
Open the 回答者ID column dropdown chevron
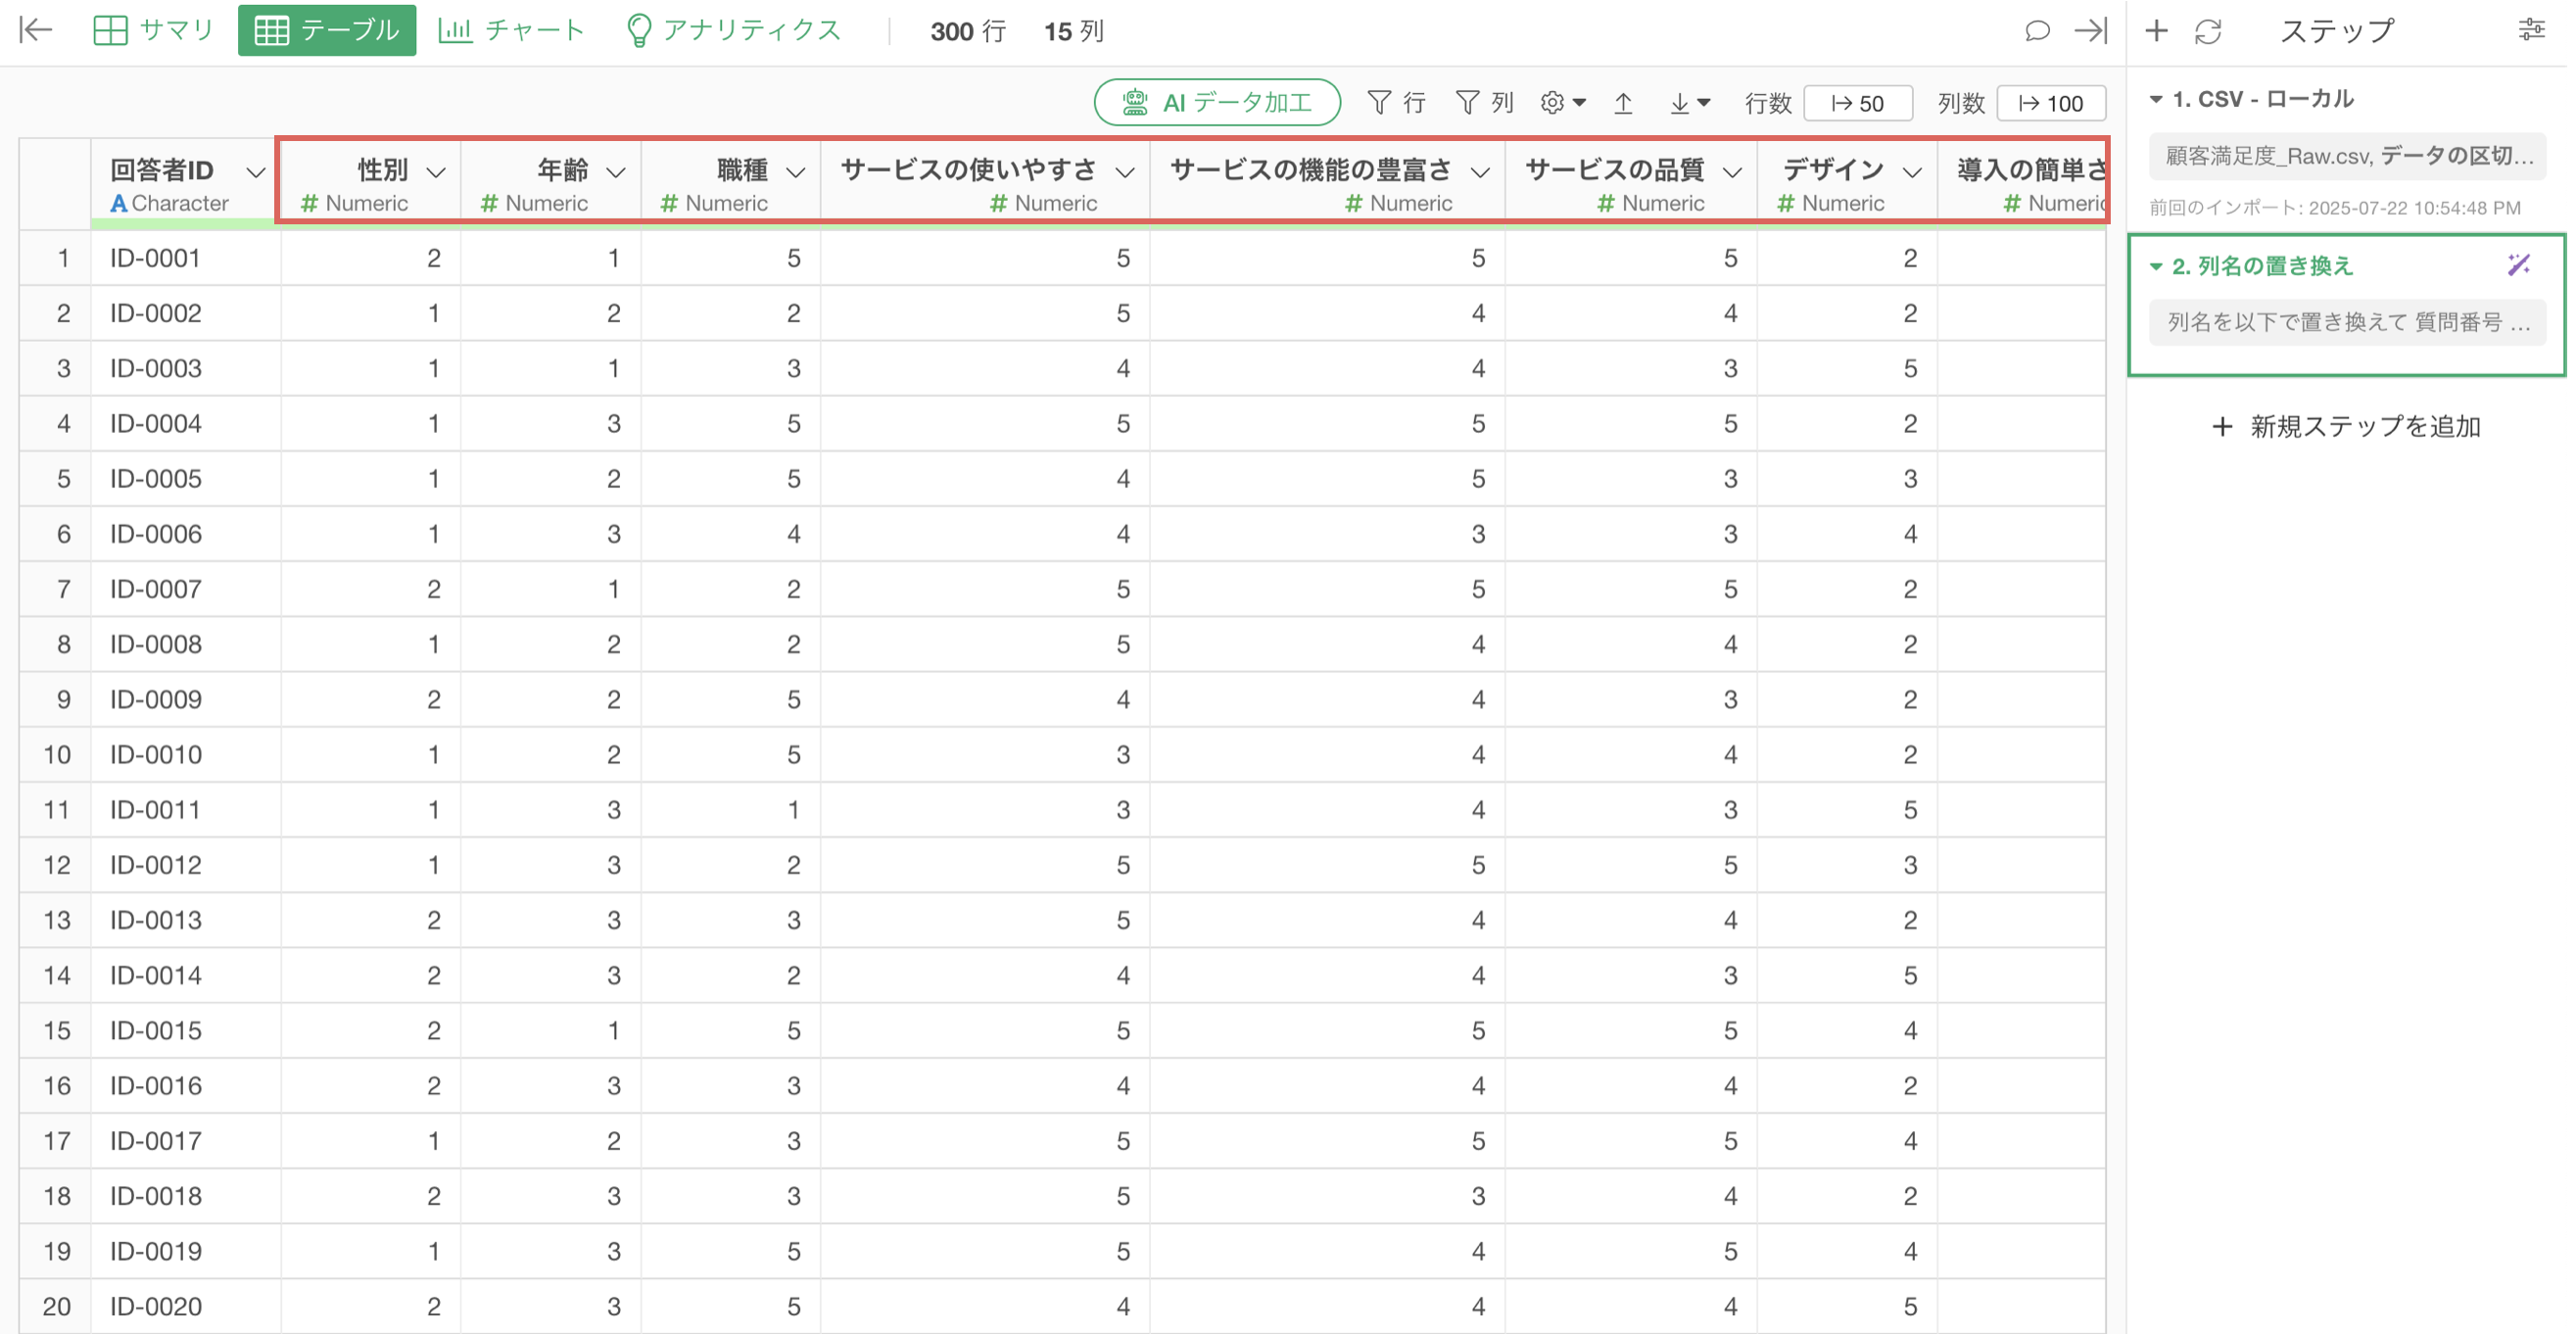pyautogui.click(x=255, y=172)
